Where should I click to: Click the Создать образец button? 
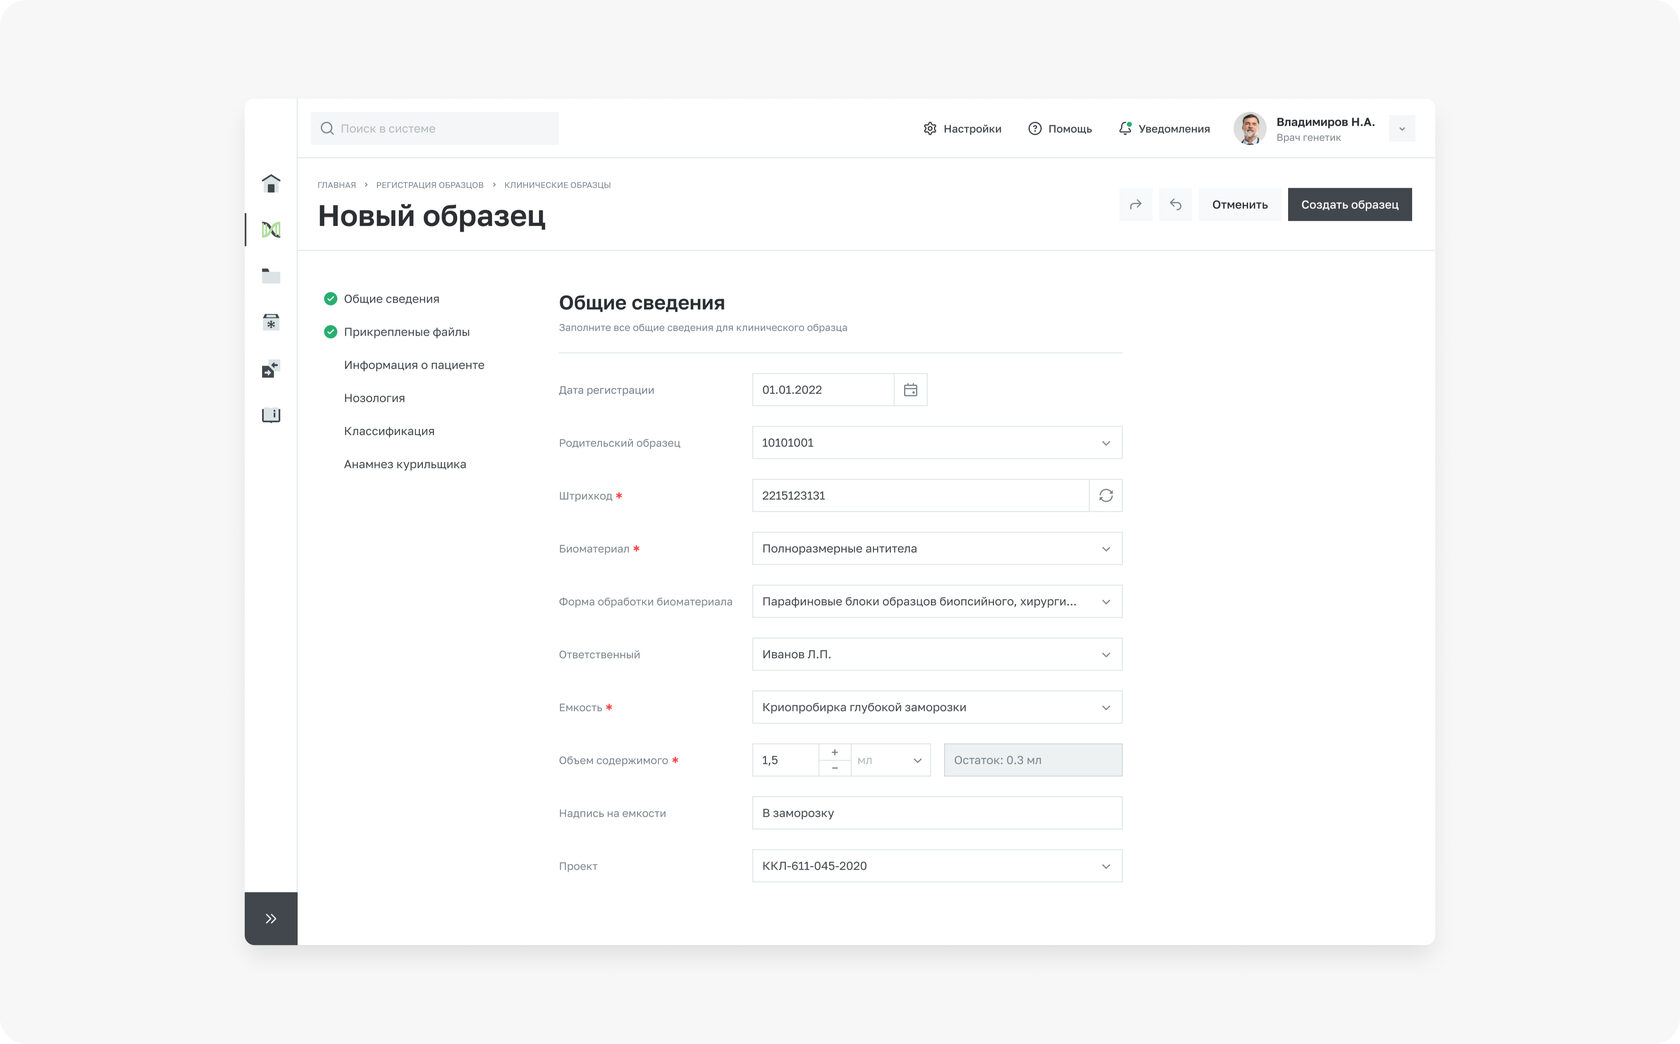1350,205
